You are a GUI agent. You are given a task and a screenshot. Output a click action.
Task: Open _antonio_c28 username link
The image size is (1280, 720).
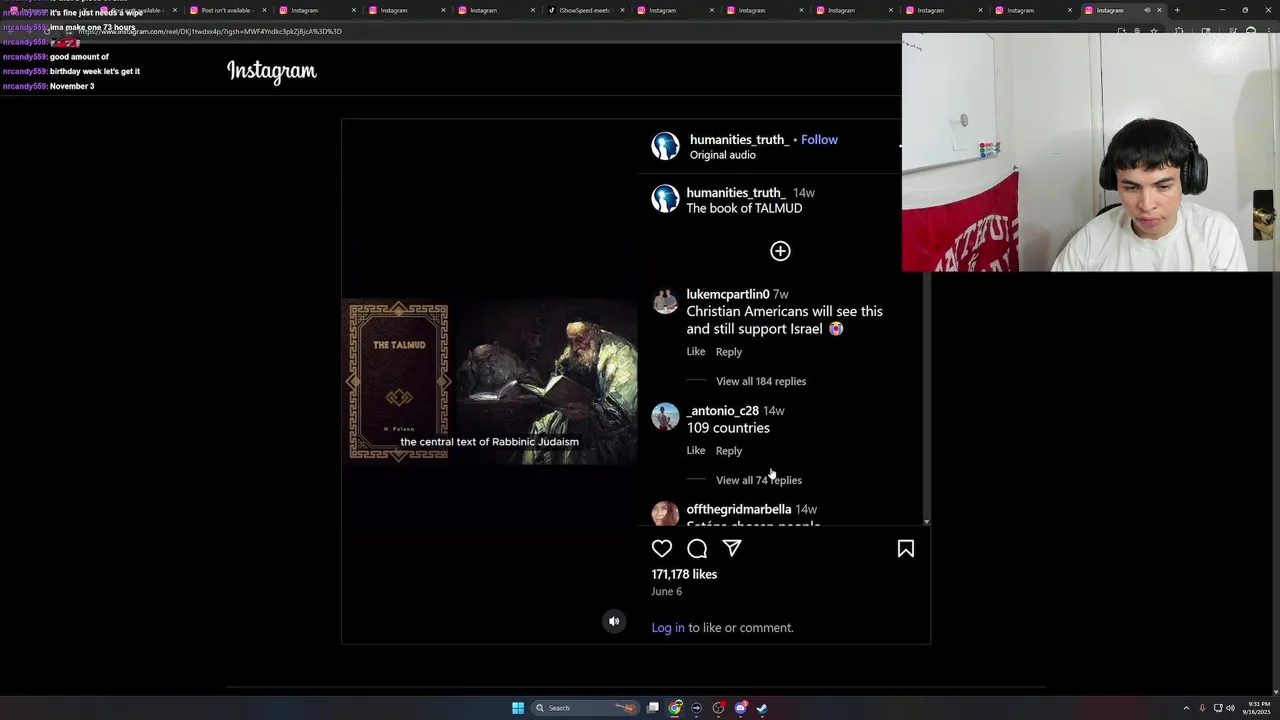pos(723,411)
